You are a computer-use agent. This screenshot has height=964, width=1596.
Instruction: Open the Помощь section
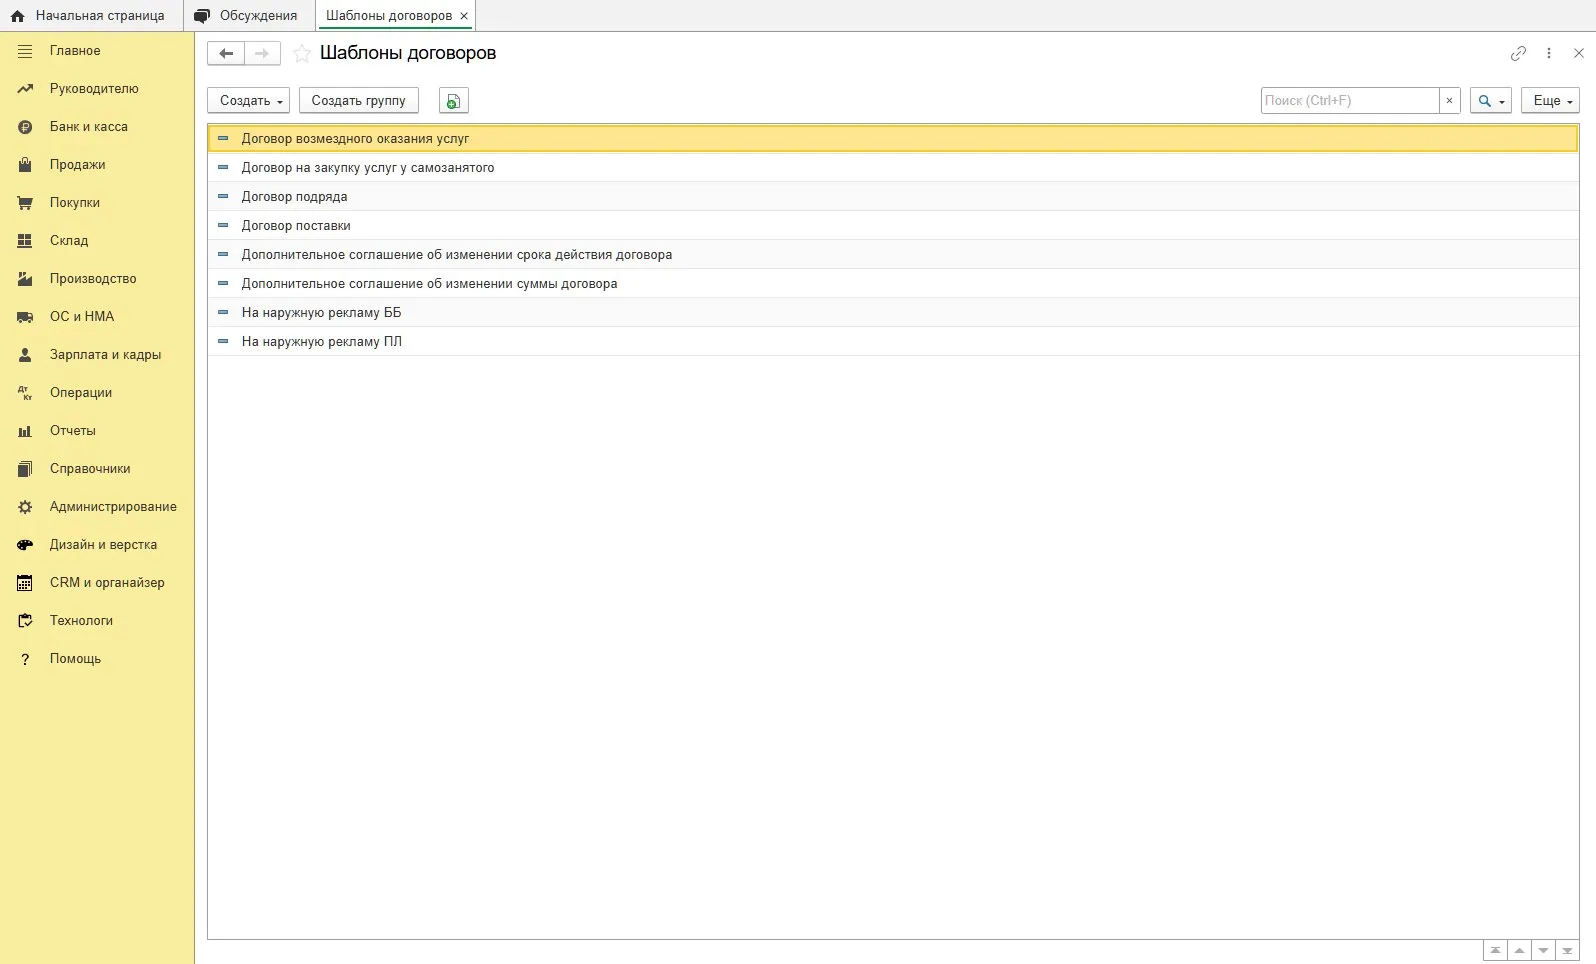pos(97,659)
